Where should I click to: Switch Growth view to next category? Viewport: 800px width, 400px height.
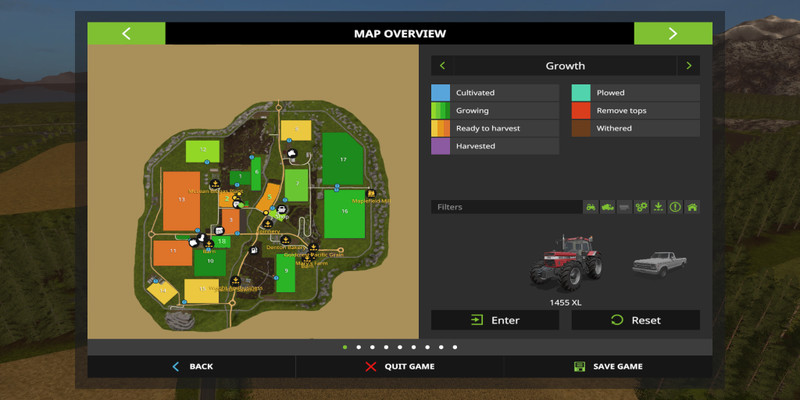pos(687,66)
